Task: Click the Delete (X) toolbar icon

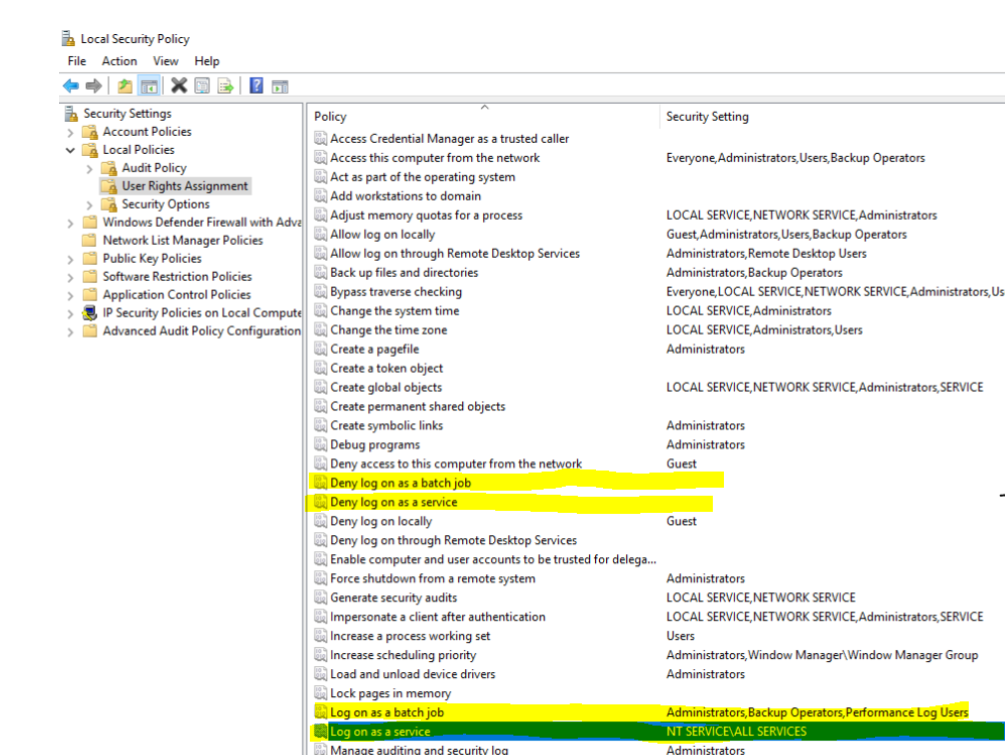Action: pyautogui.click(x=179, y=85)
